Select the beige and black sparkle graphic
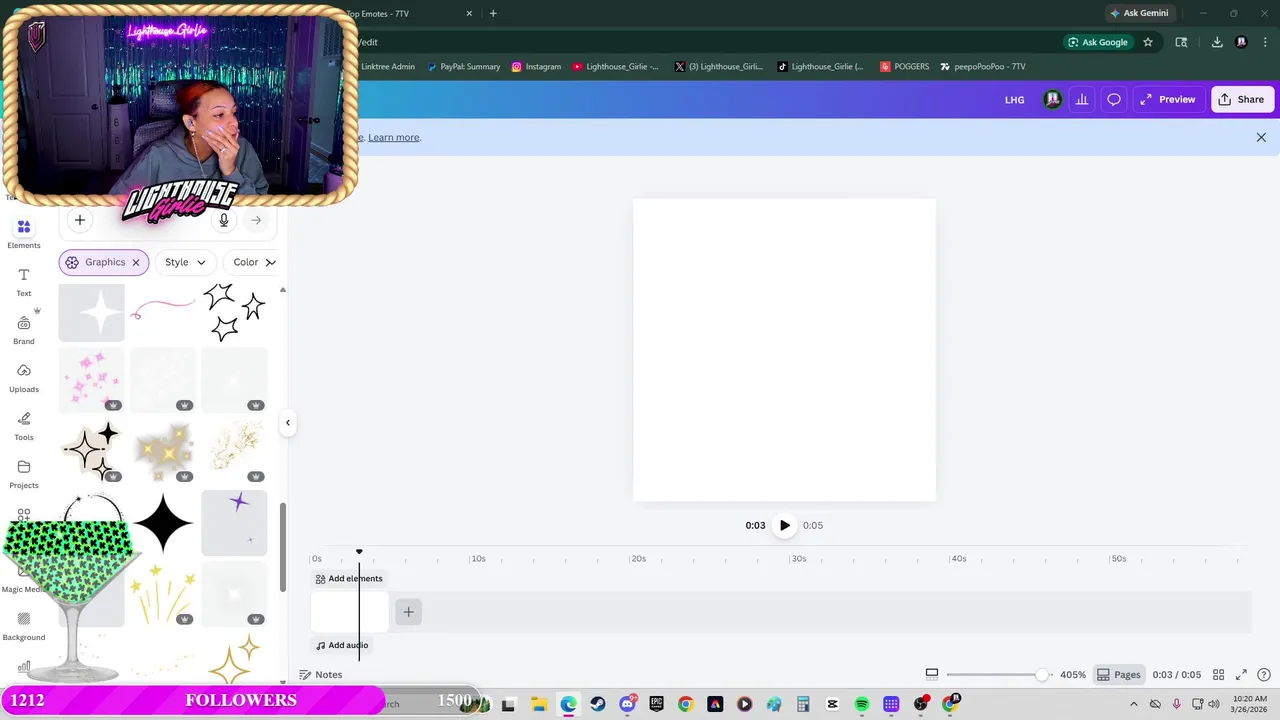 92,451
